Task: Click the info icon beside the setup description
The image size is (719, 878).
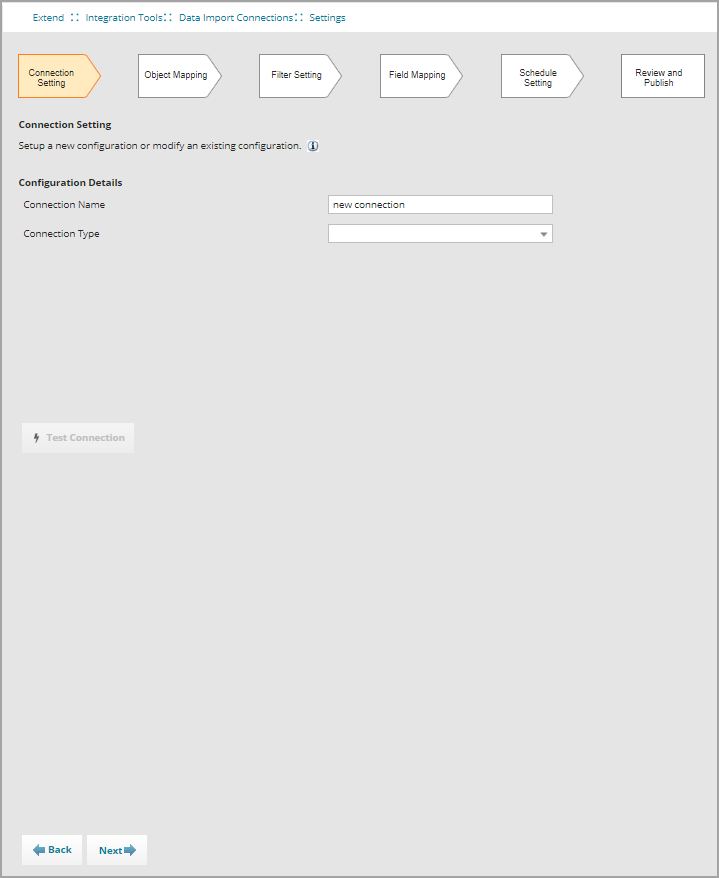Action: 313,146
